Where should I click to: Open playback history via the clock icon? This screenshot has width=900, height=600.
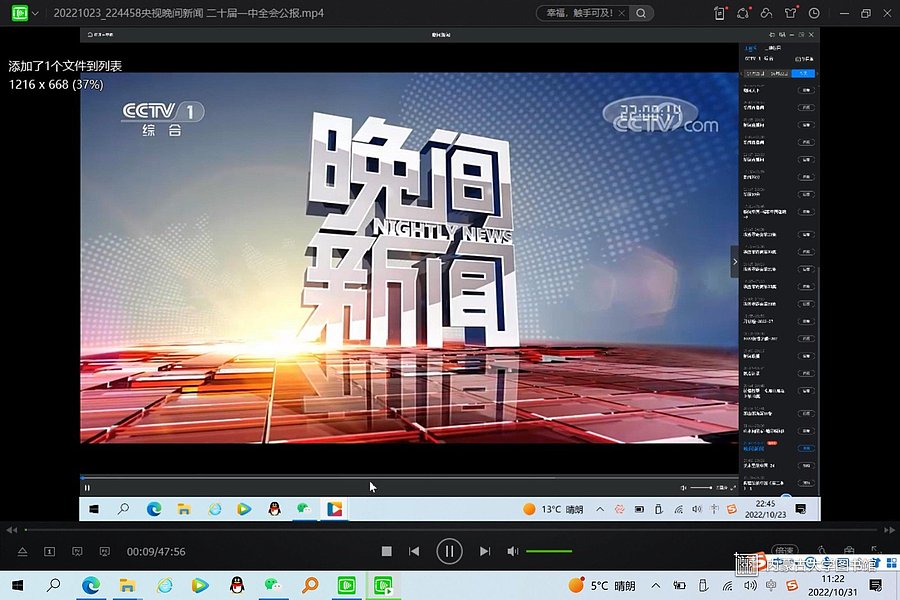tap(814, 13)
